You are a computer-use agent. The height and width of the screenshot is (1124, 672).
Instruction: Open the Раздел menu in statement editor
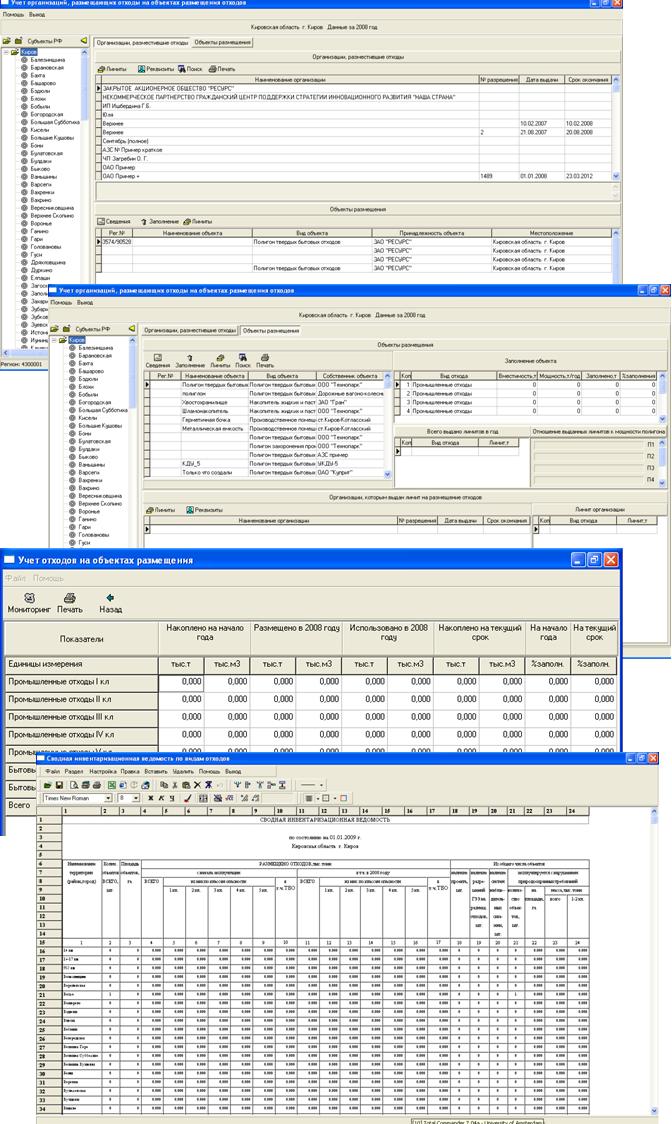73,772
